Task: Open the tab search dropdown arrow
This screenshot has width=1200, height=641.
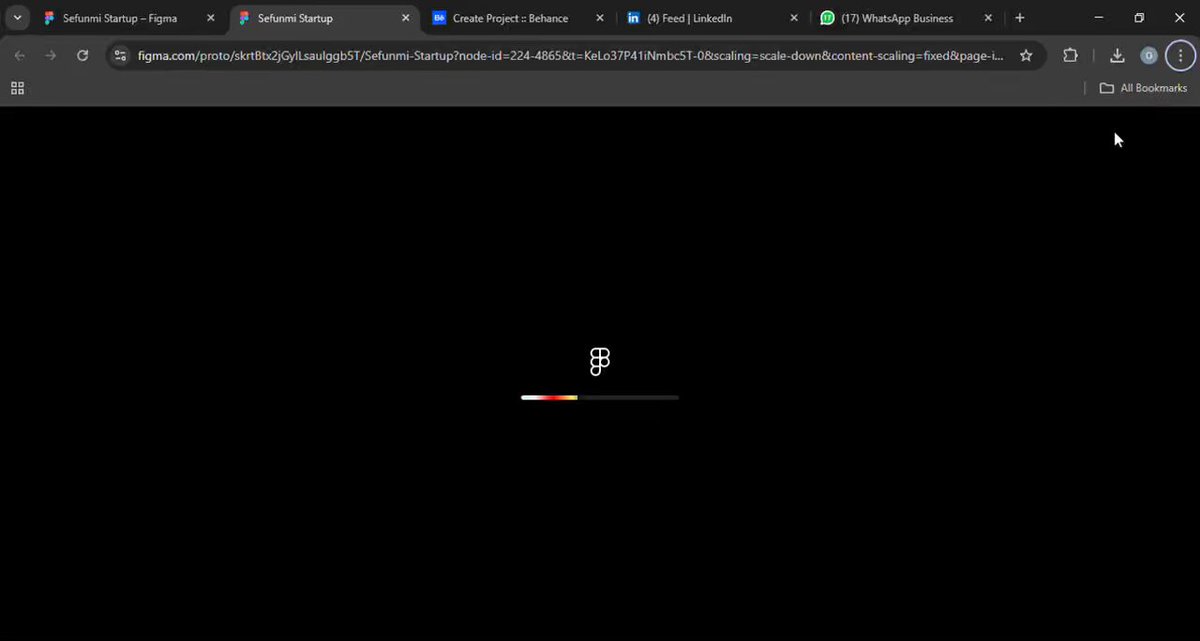Action: 18,18
